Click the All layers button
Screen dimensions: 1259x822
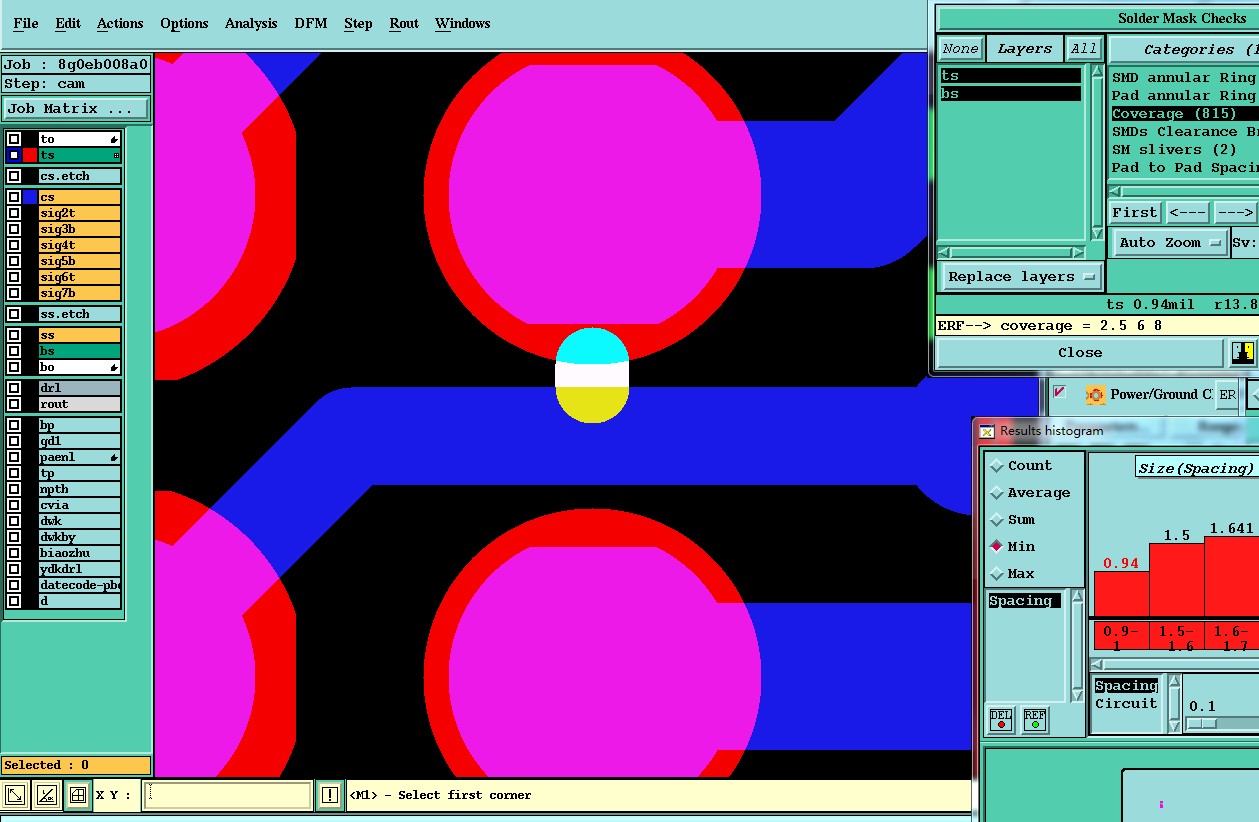[1084, 48]
